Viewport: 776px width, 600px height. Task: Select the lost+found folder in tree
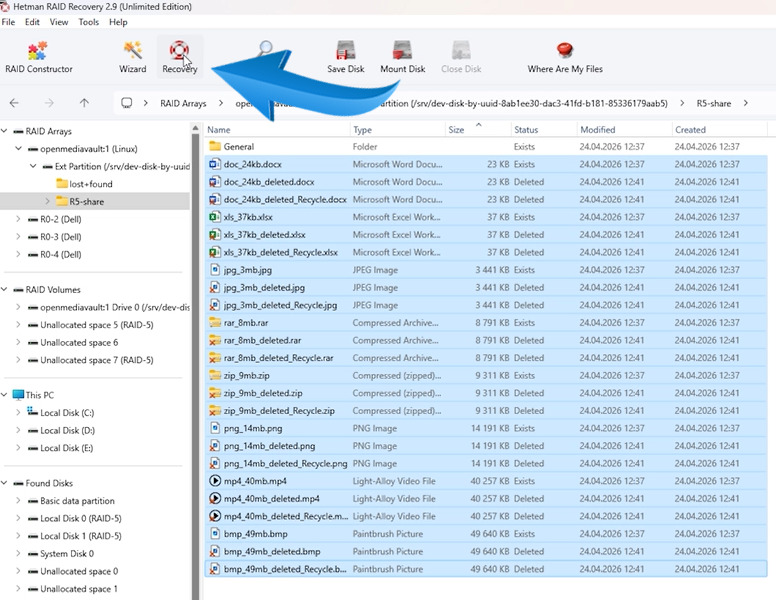click(x=91, y=184)
